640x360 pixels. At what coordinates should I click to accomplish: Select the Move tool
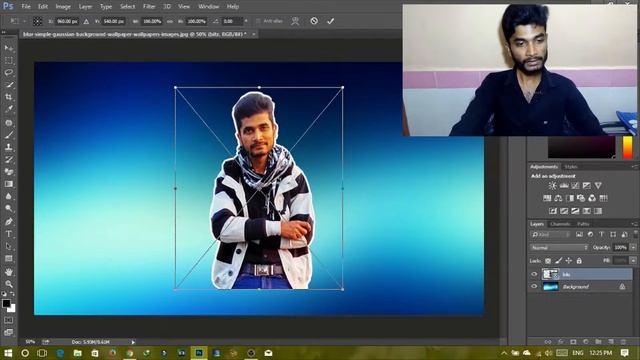pos(9,48)
